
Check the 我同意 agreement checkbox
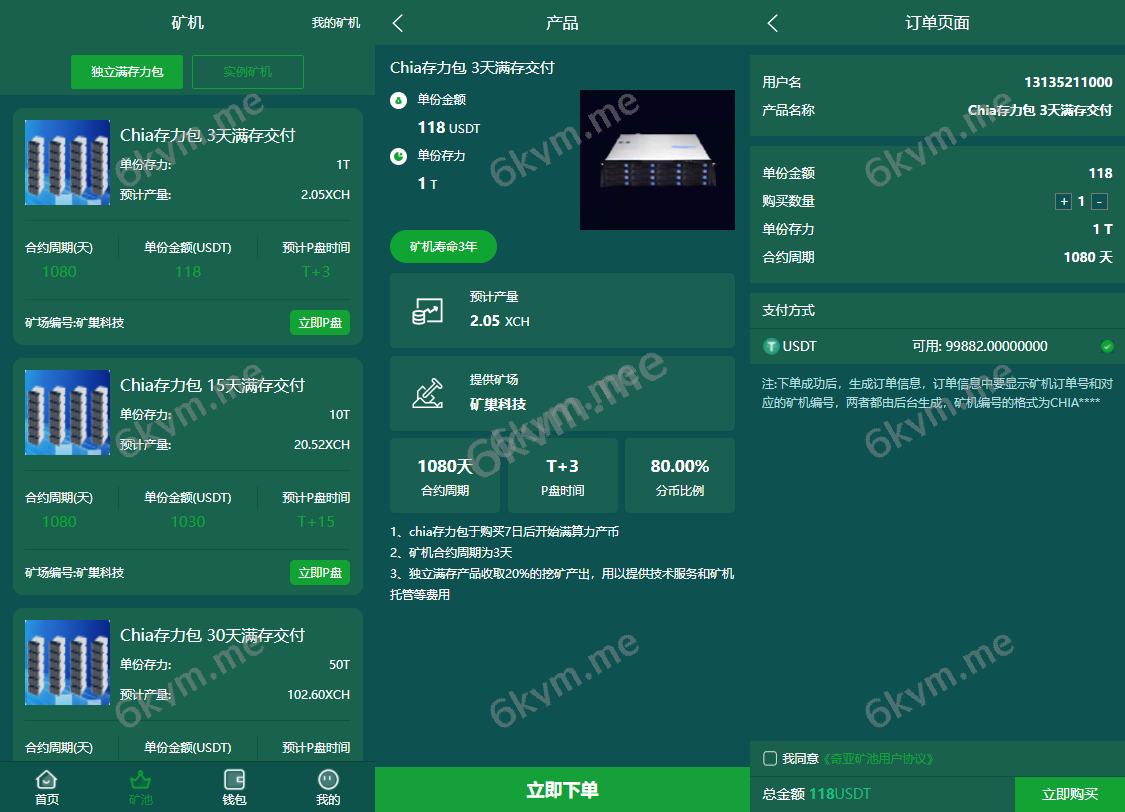(770, 759)
